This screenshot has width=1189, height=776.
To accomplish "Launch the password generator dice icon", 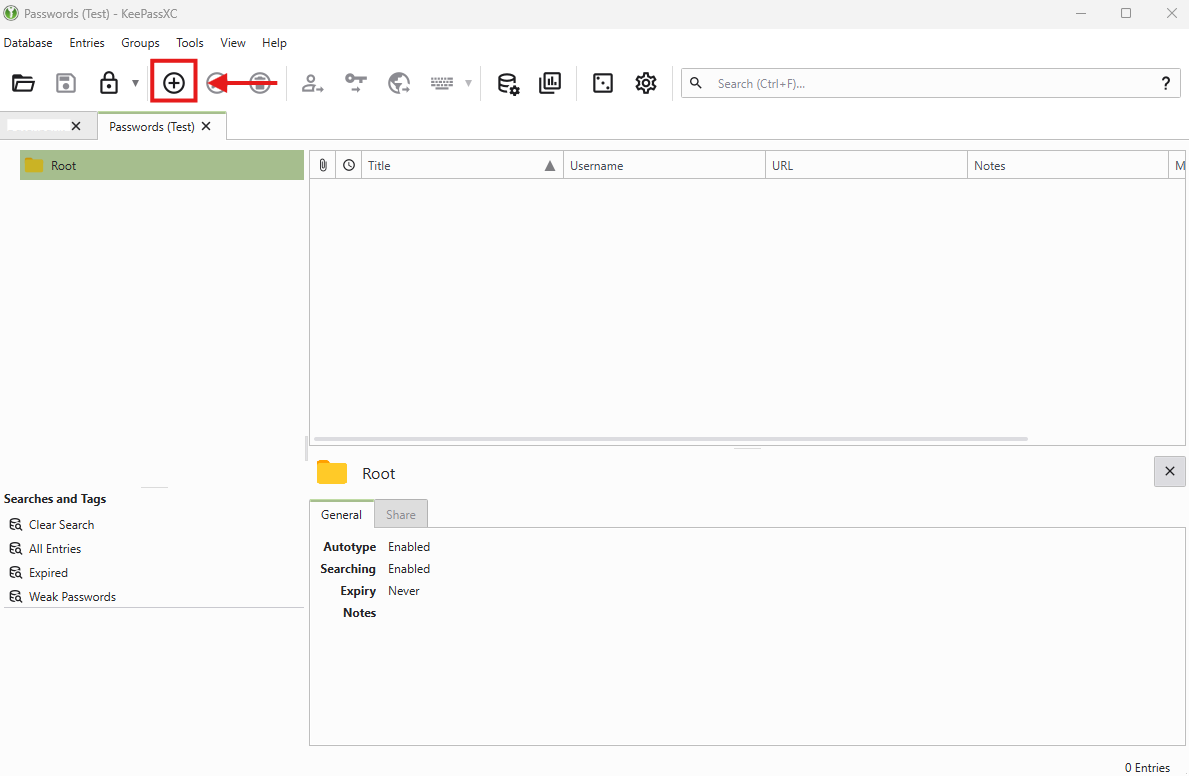I will click(x=603, y=83).
